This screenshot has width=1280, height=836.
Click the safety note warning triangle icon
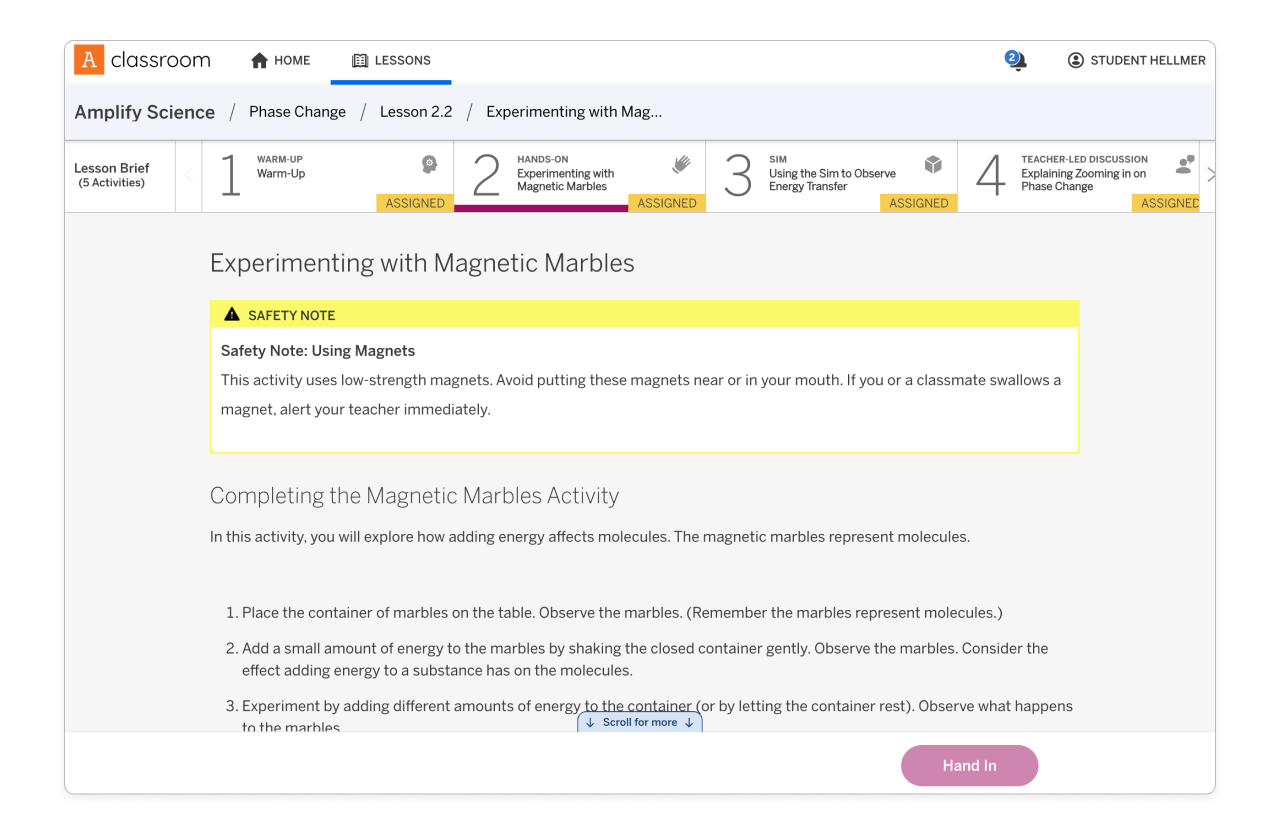coord(232,315)
